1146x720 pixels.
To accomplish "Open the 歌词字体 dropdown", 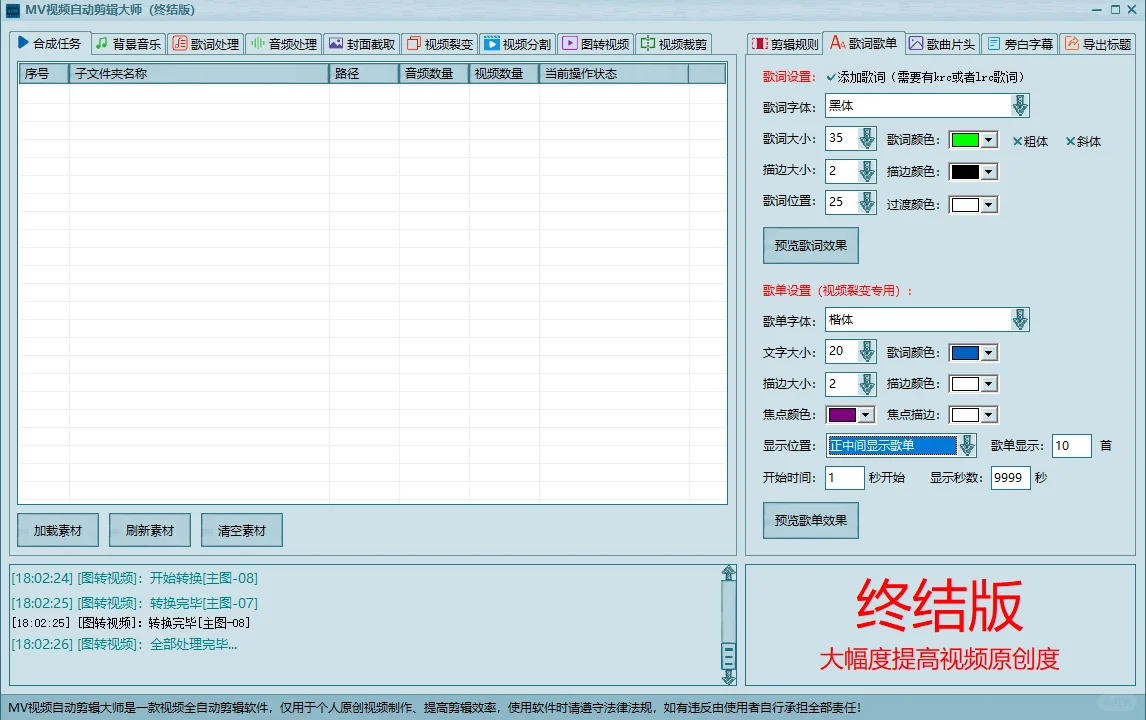I will coord(1019,105).
